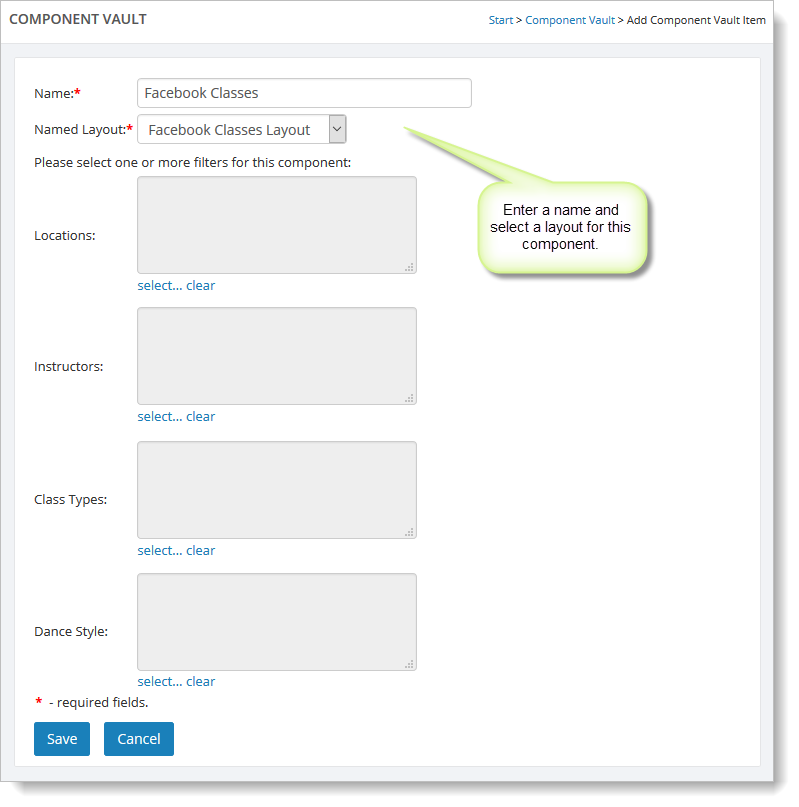This screenshot has height=807, width=799.
Task: Save the component vault item
Action: [x=62, y=739]
